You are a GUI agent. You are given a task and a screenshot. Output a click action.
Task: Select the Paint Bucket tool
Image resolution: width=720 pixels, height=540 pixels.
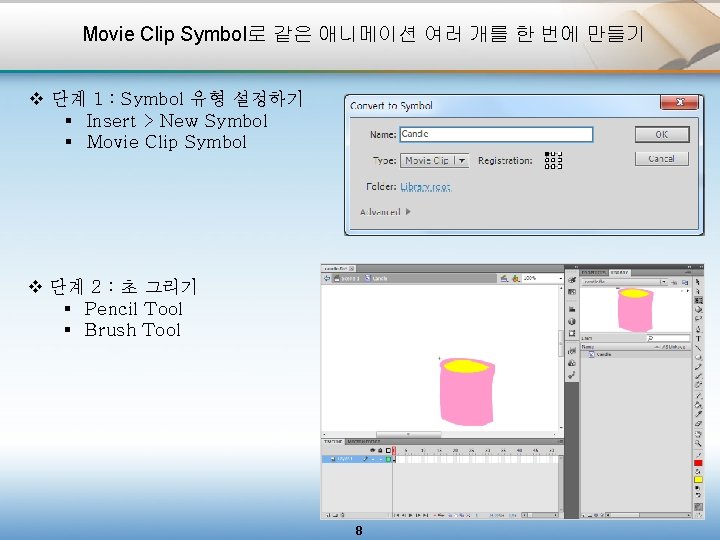698,404
